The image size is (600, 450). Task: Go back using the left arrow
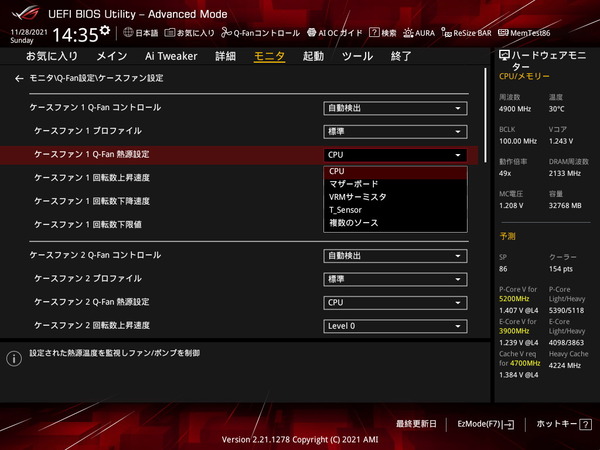(19, 78)
